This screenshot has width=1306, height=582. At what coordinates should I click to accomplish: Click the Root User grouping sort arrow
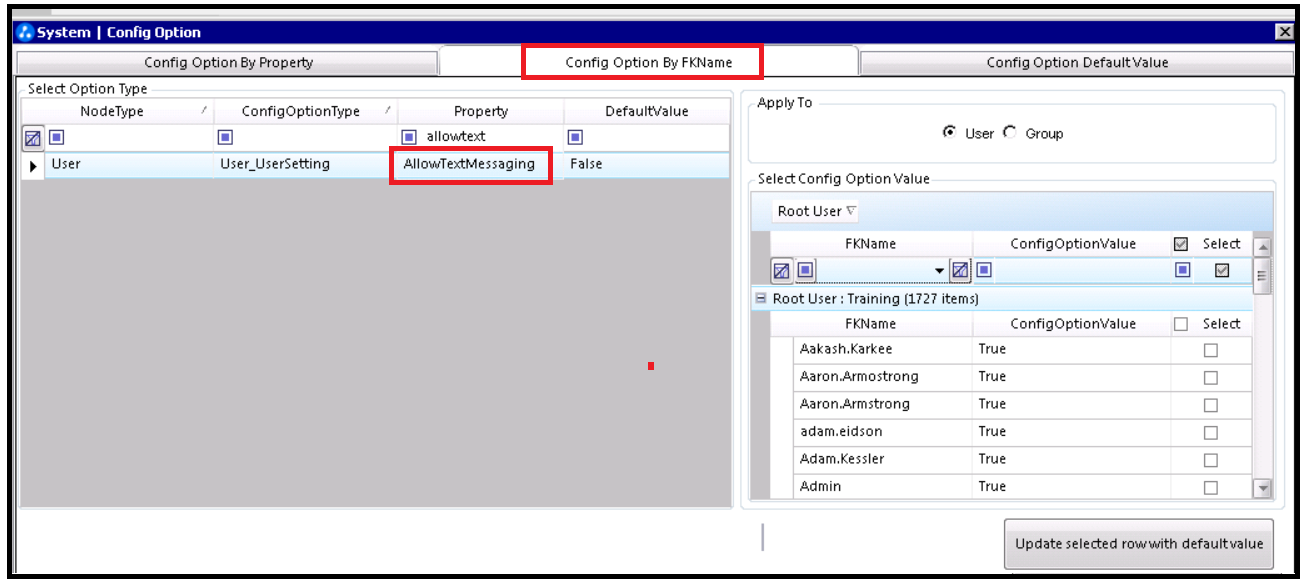851,211
